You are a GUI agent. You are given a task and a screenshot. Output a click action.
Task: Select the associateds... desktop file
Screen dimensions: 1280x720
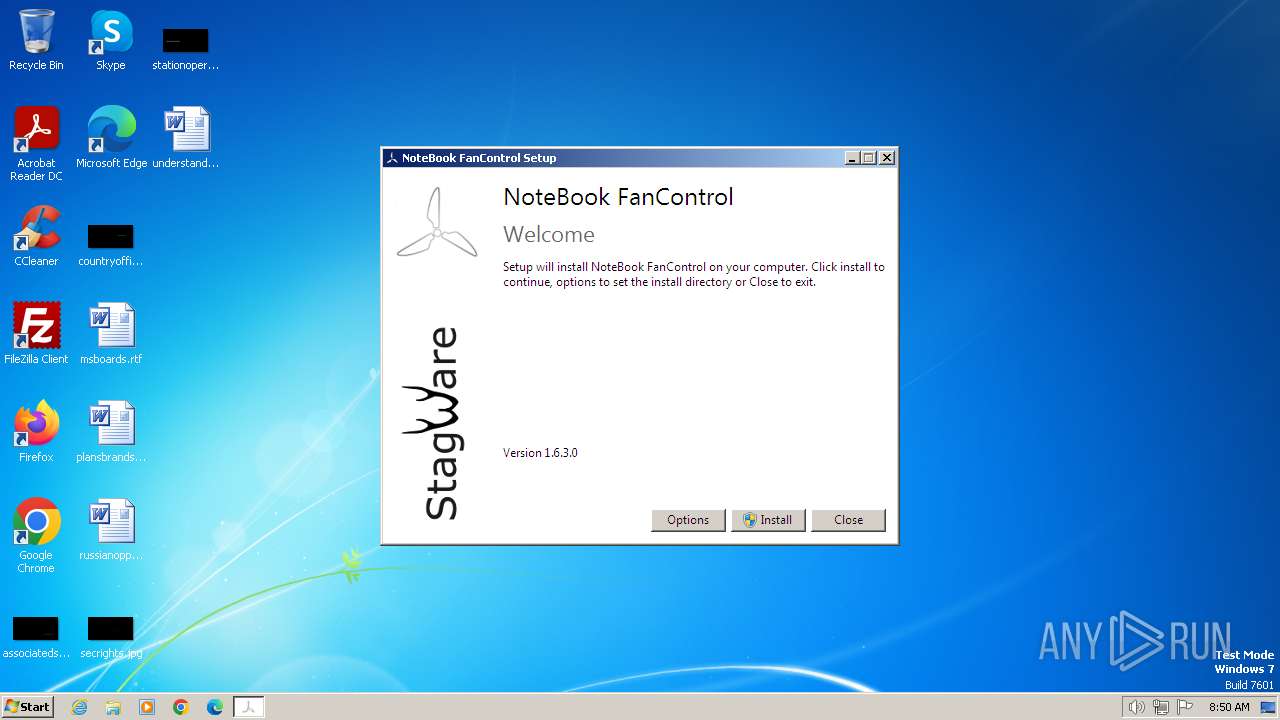coord(36,637)
